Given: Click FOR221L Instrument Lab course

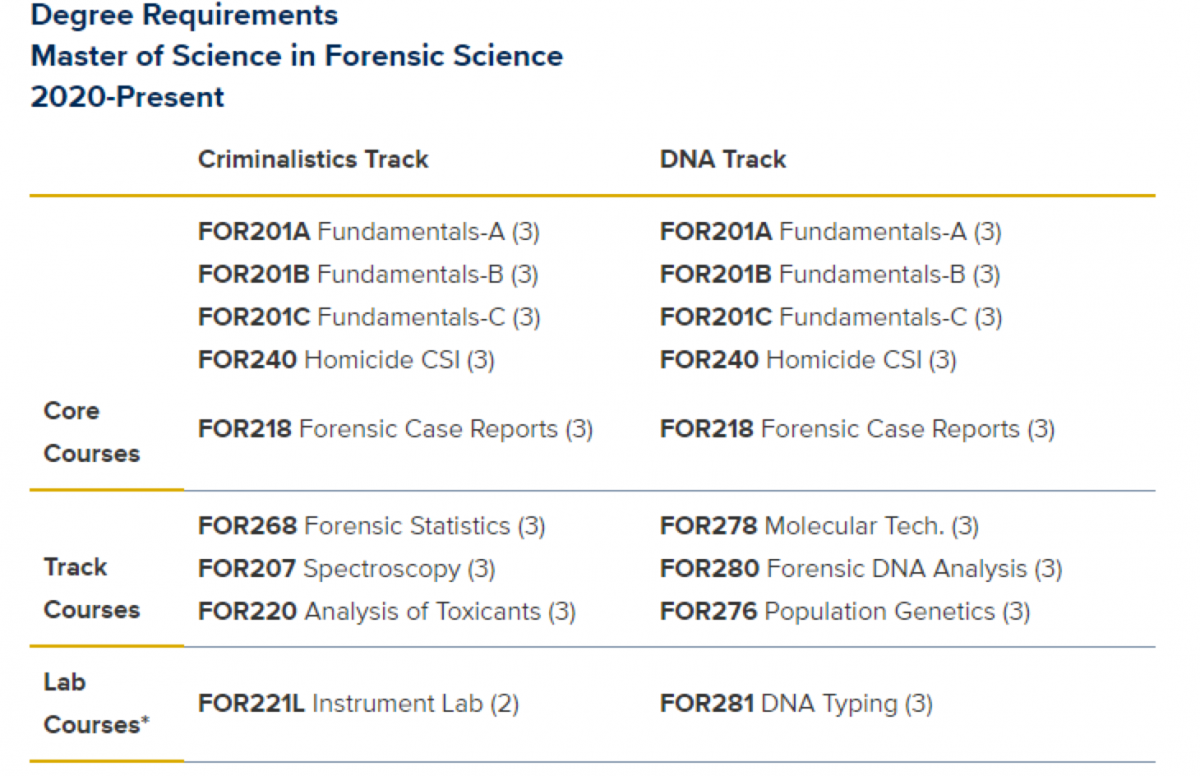Looking at the screenshot, I should (359, 704).
